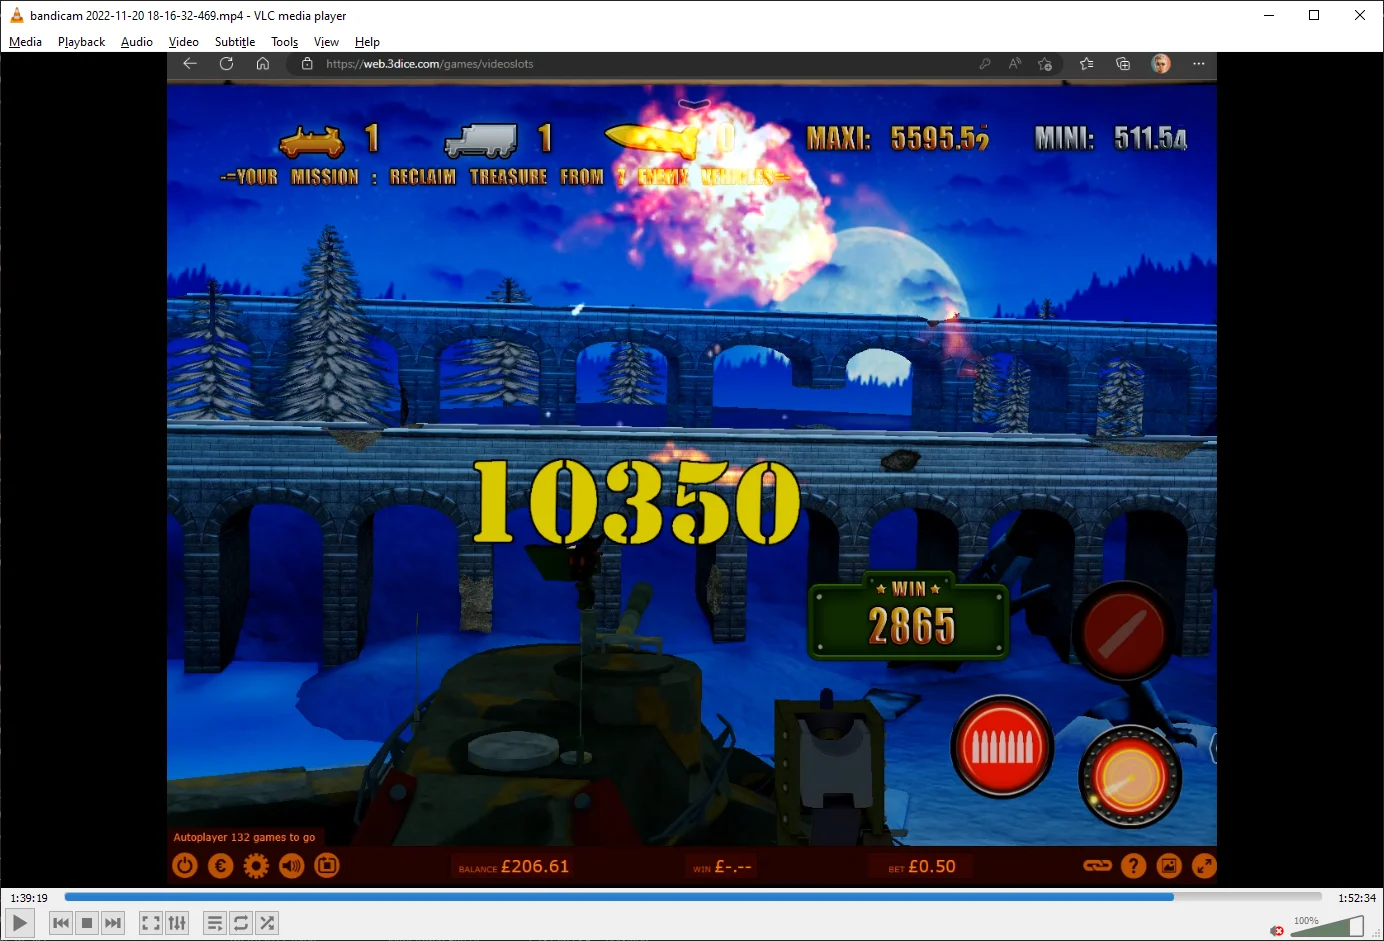Click the total time 1:52:34 label
Viewport: 1384px width, 941px height.
point(1357,898)
